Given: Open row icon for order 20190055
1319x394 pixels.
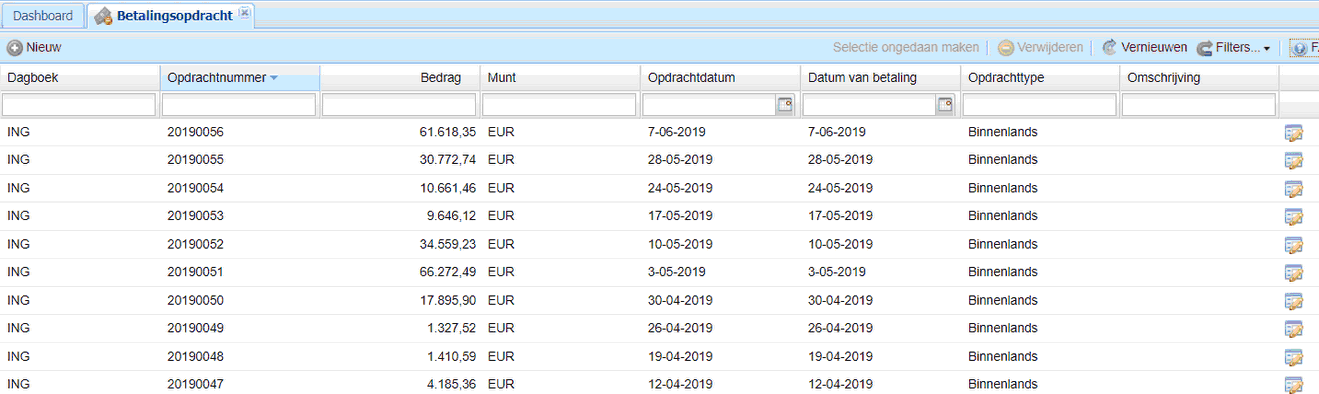Looking at the screenshot, I should tap(1293, 160).
